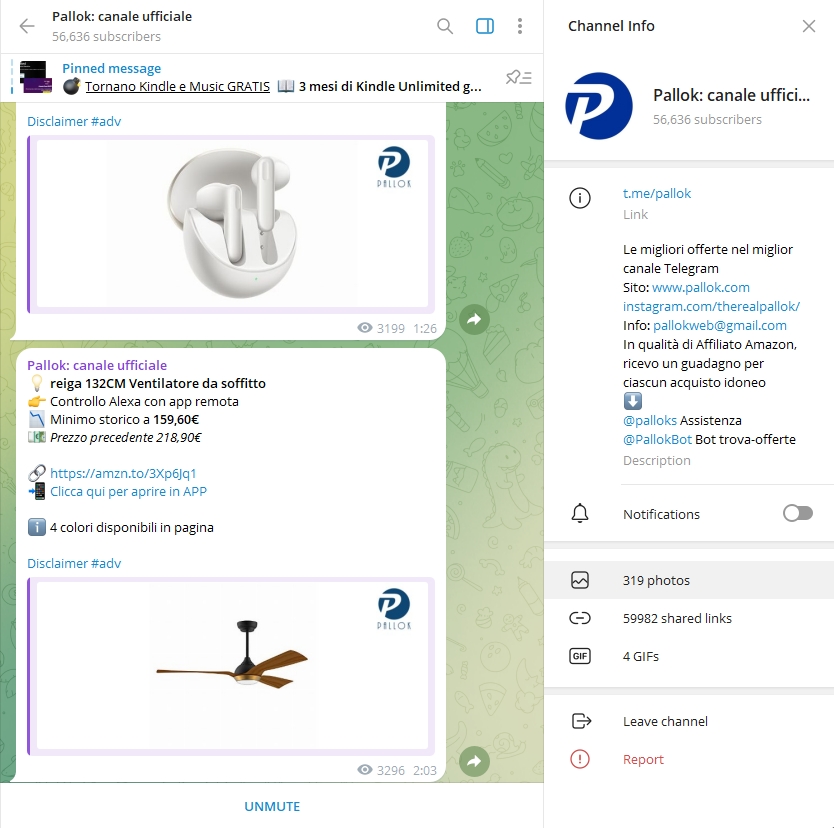Screen dimensions: 834x828
Task: Open the 4 GIFs section
Action: 689,656
